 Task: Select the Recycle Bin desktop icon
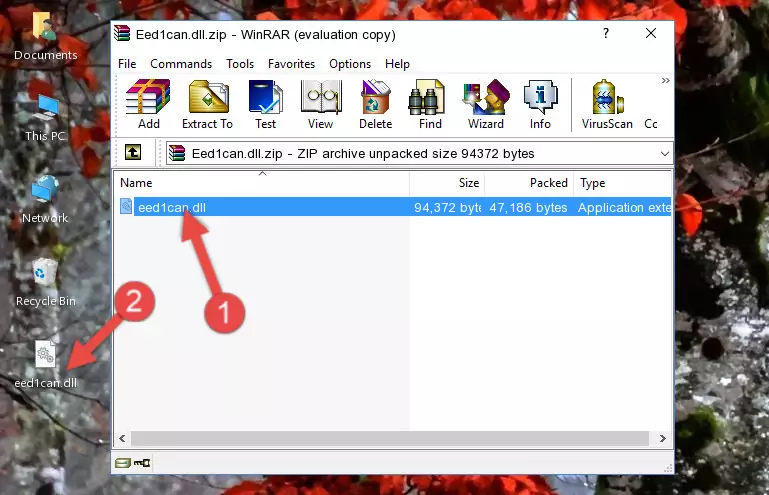point(45,283)
